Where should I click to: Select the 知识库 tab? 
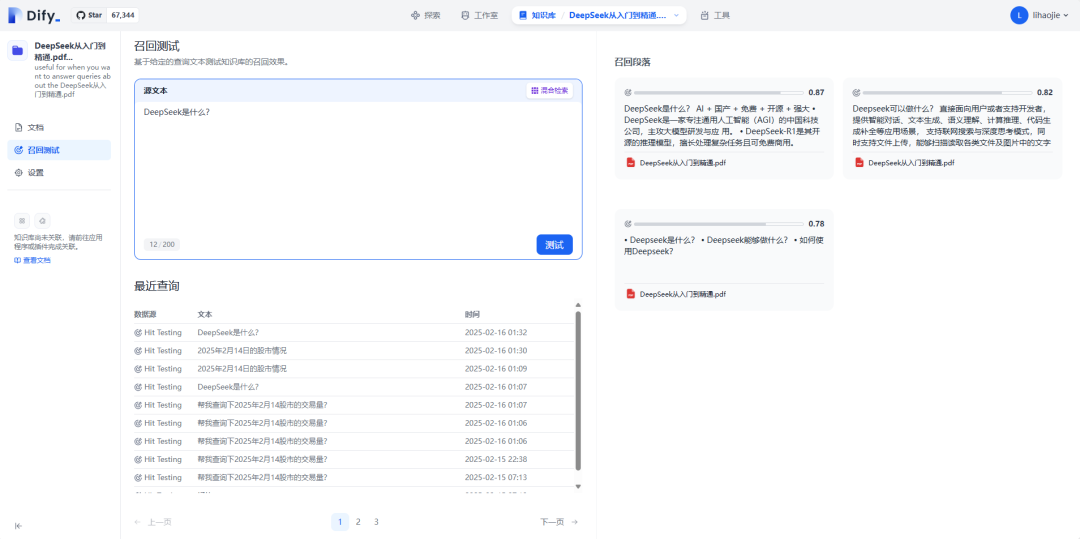537,15
